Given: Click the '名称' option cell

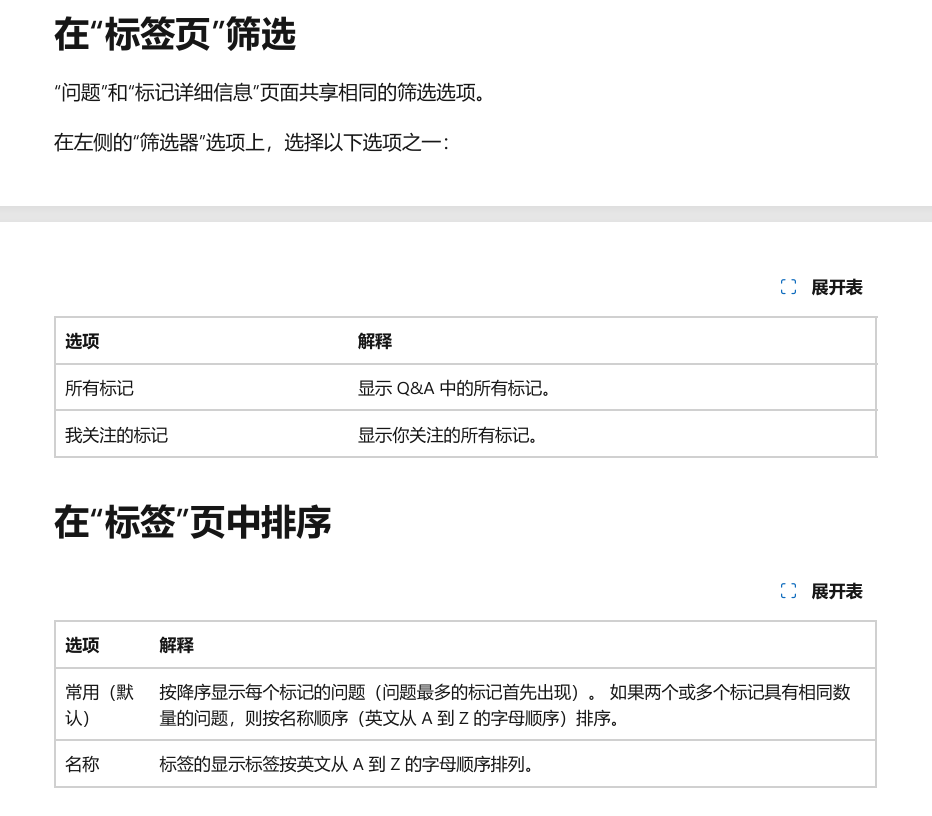Looking at the screenshot, I should coord(102,764).
